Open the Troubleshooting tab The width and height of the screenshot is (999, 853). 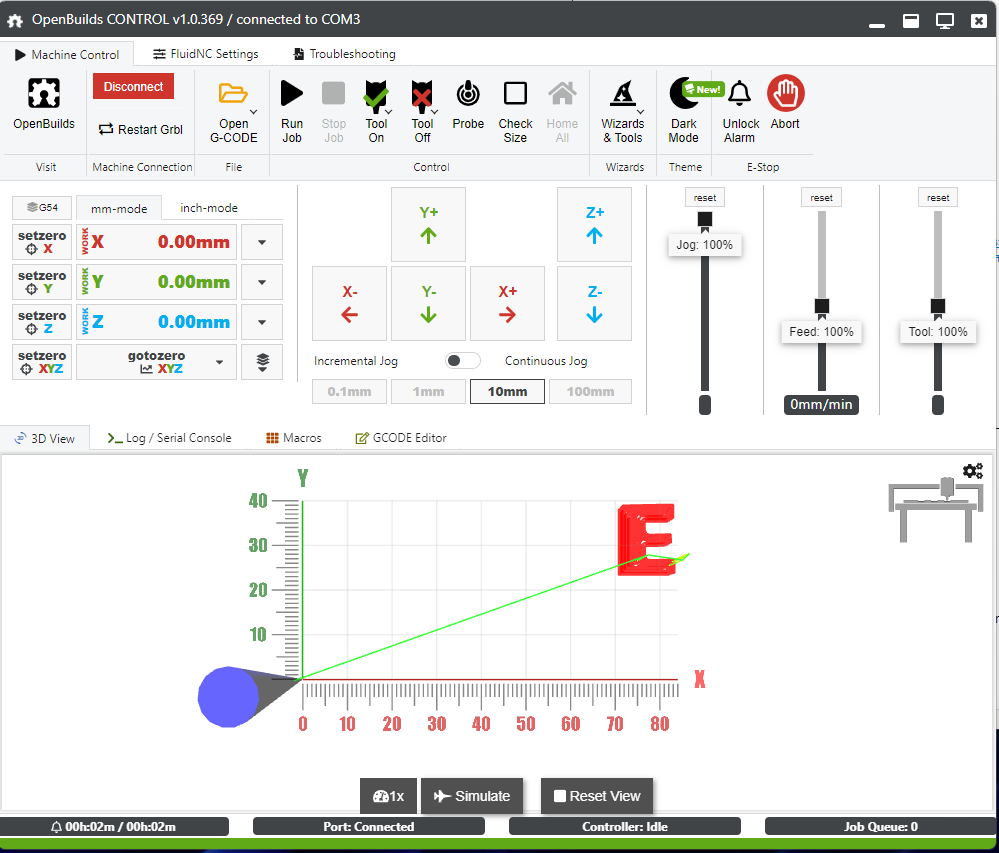coord(344,54)
